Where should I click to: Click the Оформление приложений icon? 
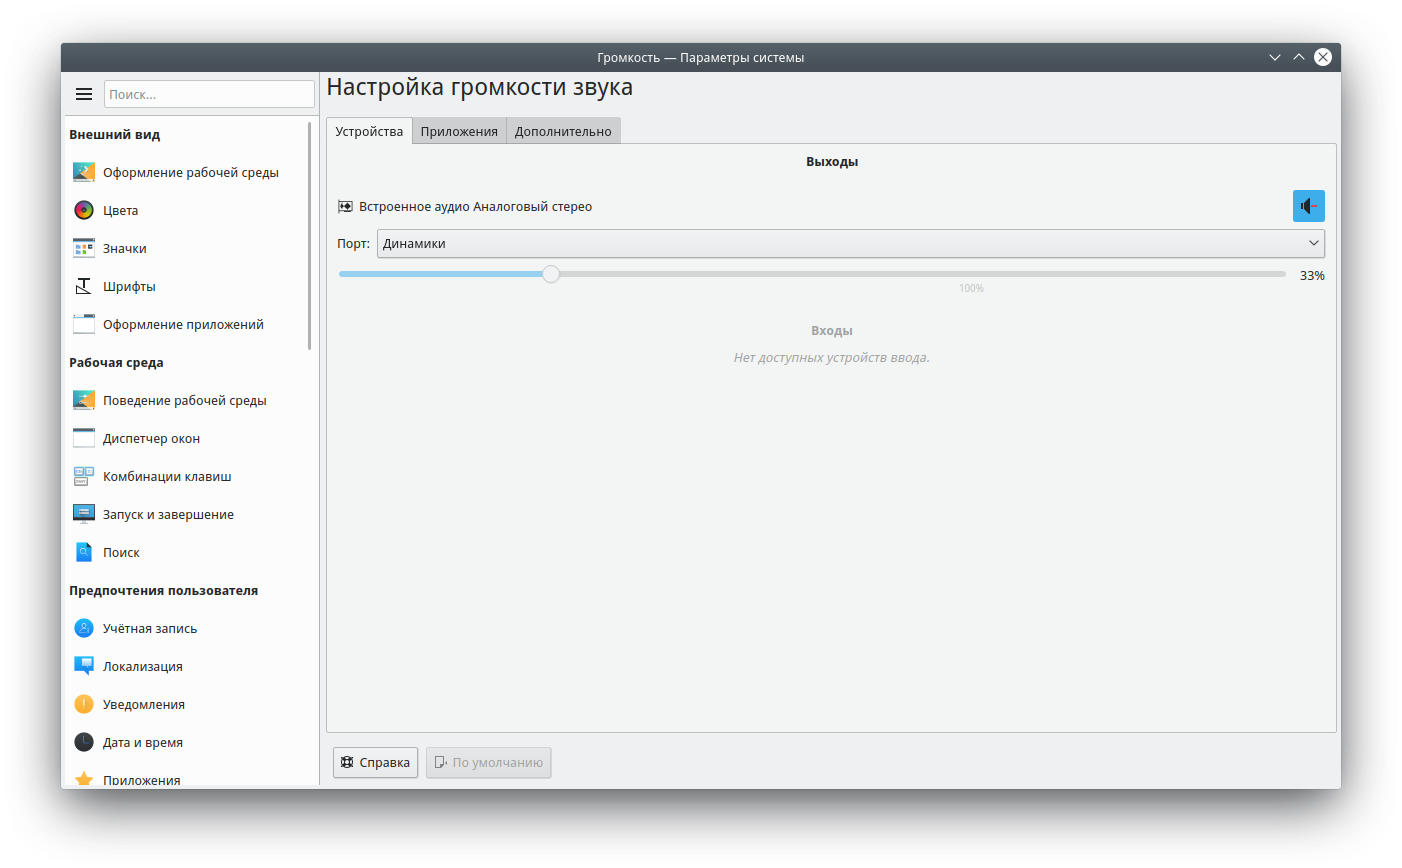click(x=84, y=324)
